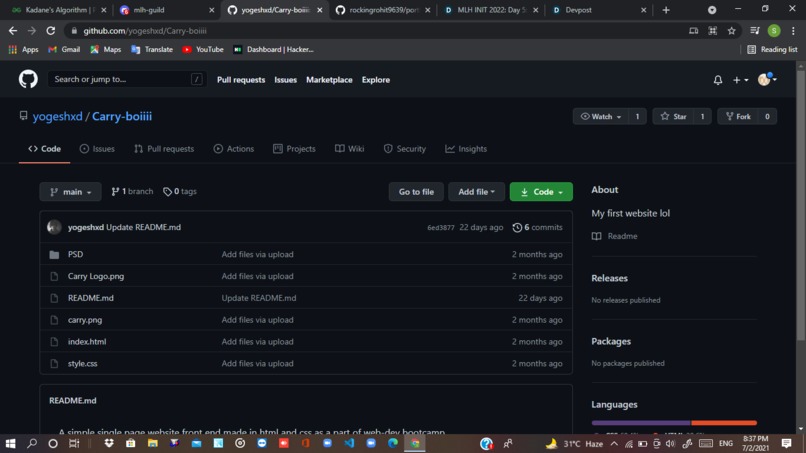
Task: Open the Releases heading link
Action: (609, 278)
